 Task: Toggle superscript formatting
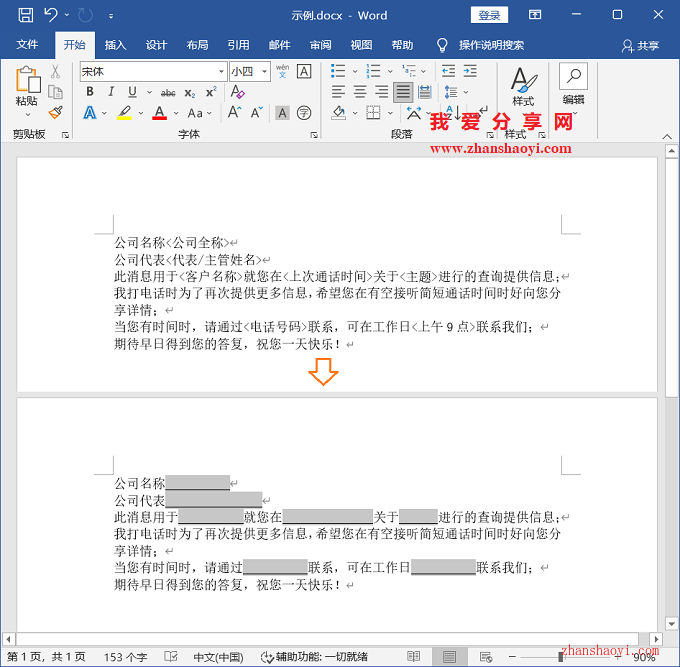pos(211,92)
